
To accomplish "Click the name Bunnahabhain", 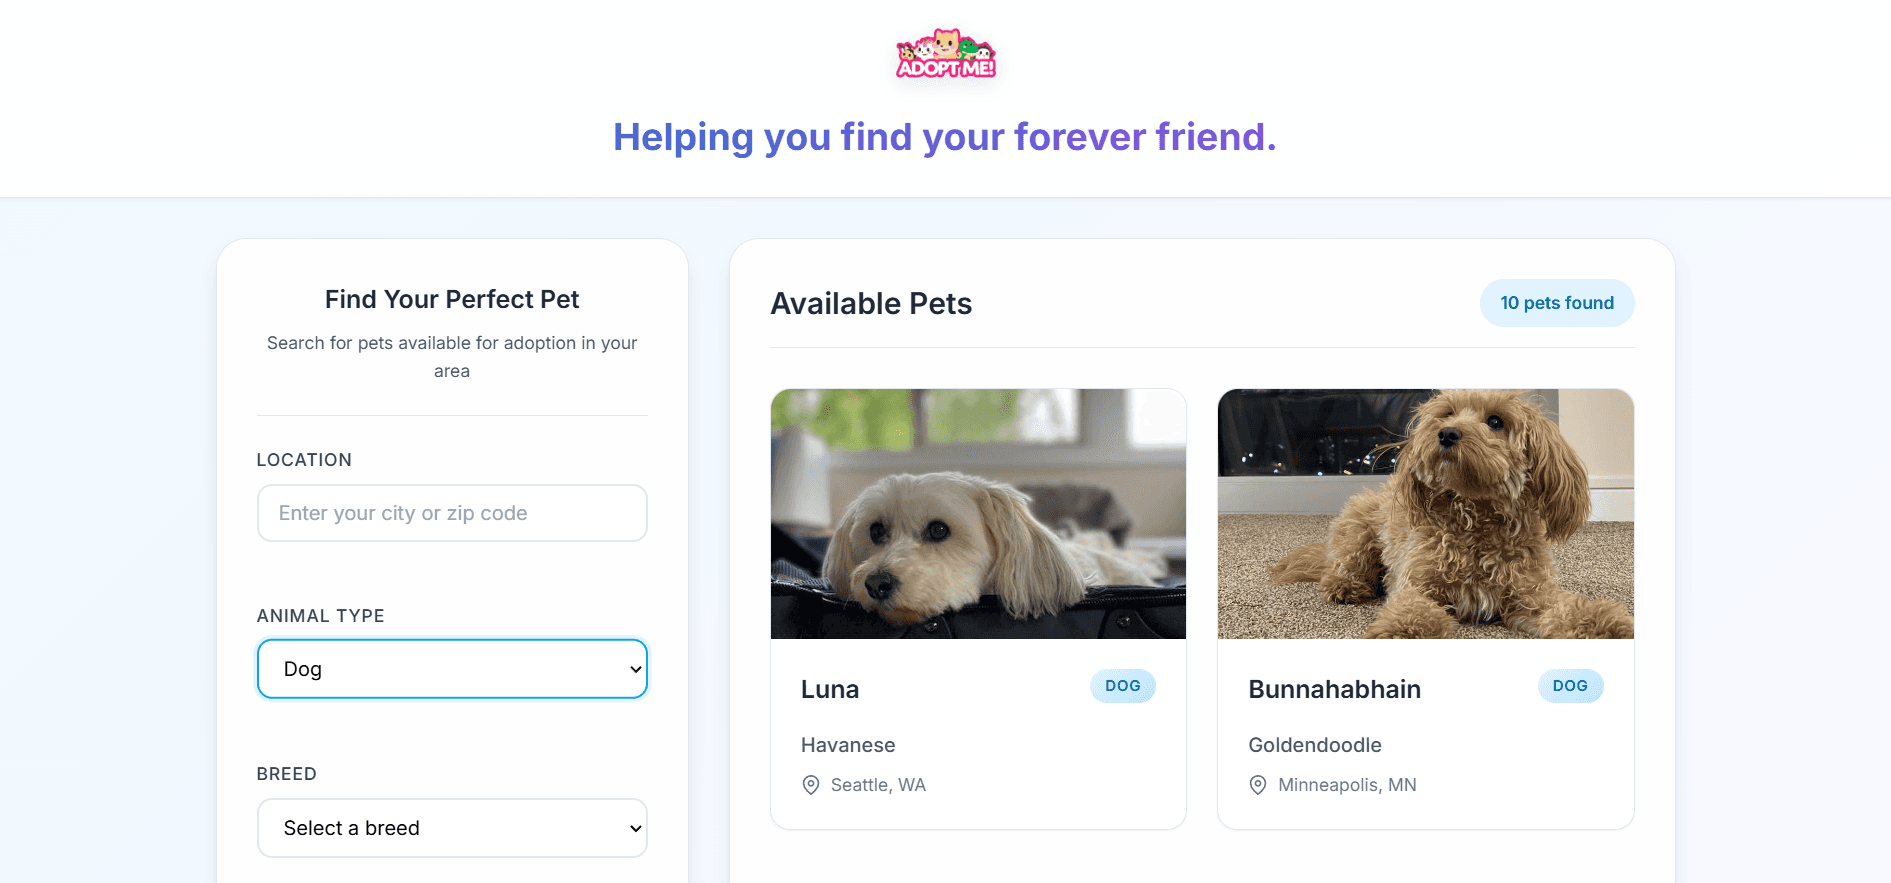I will point(1334,689).
